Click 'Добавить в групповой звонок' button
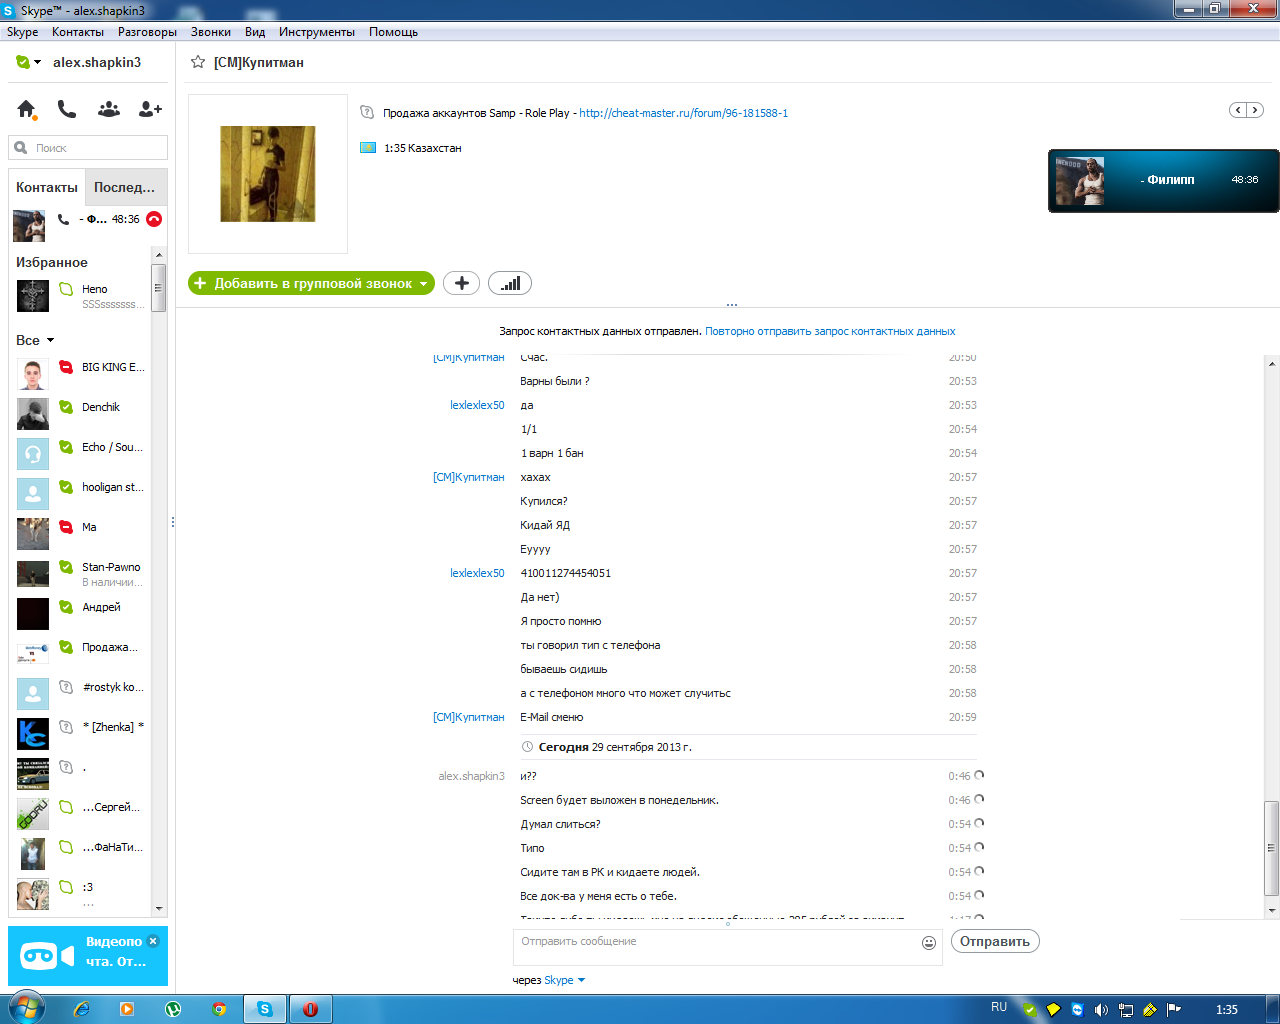 [311, 283]
